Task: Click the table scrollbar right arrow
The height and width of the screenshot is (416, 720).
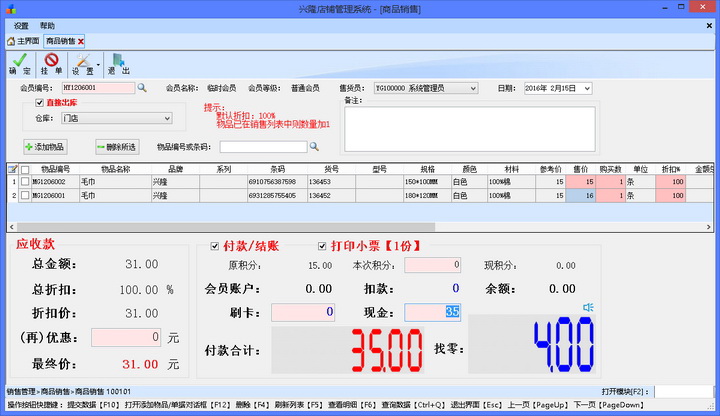Action: click(x=709, y=227)
